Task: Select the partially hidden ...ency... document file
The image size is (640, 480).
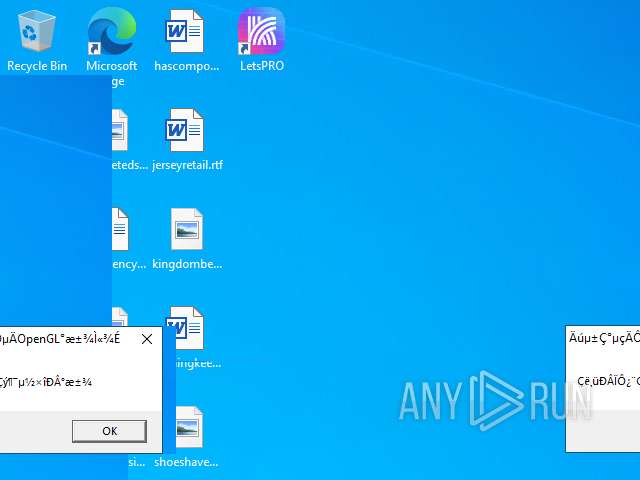Action: [x=120, y=229]
